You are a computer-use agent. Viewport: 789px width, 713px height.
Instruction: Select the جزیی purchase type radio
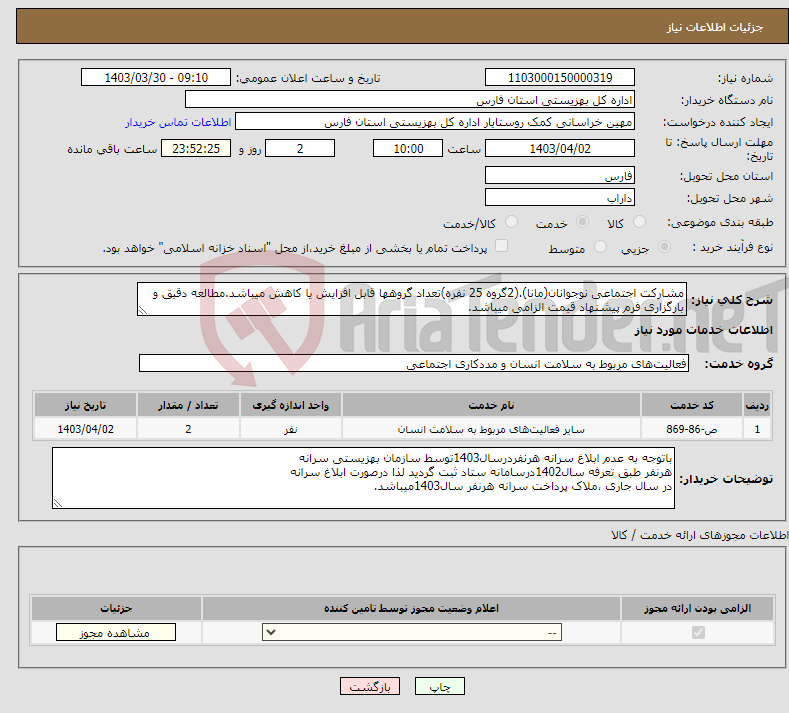click(664, 247)
